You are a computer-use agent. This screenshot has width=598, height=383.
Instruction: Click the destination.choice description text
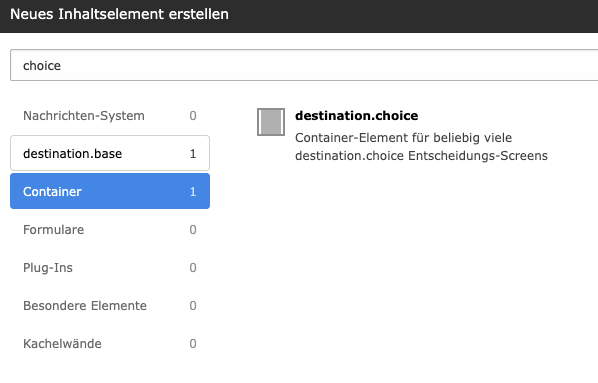(421, 146)
